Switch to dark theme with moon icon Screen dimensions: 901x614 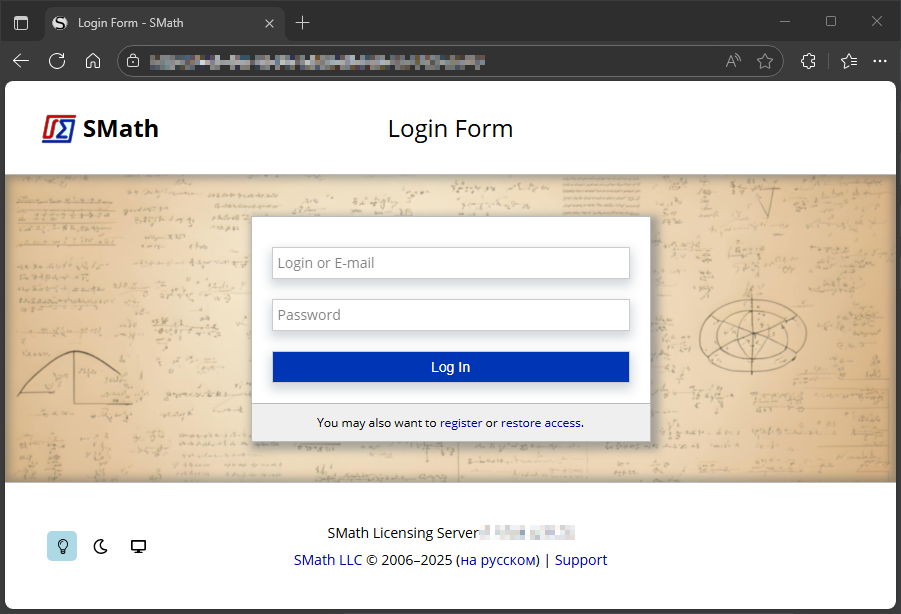click(101, 546)
